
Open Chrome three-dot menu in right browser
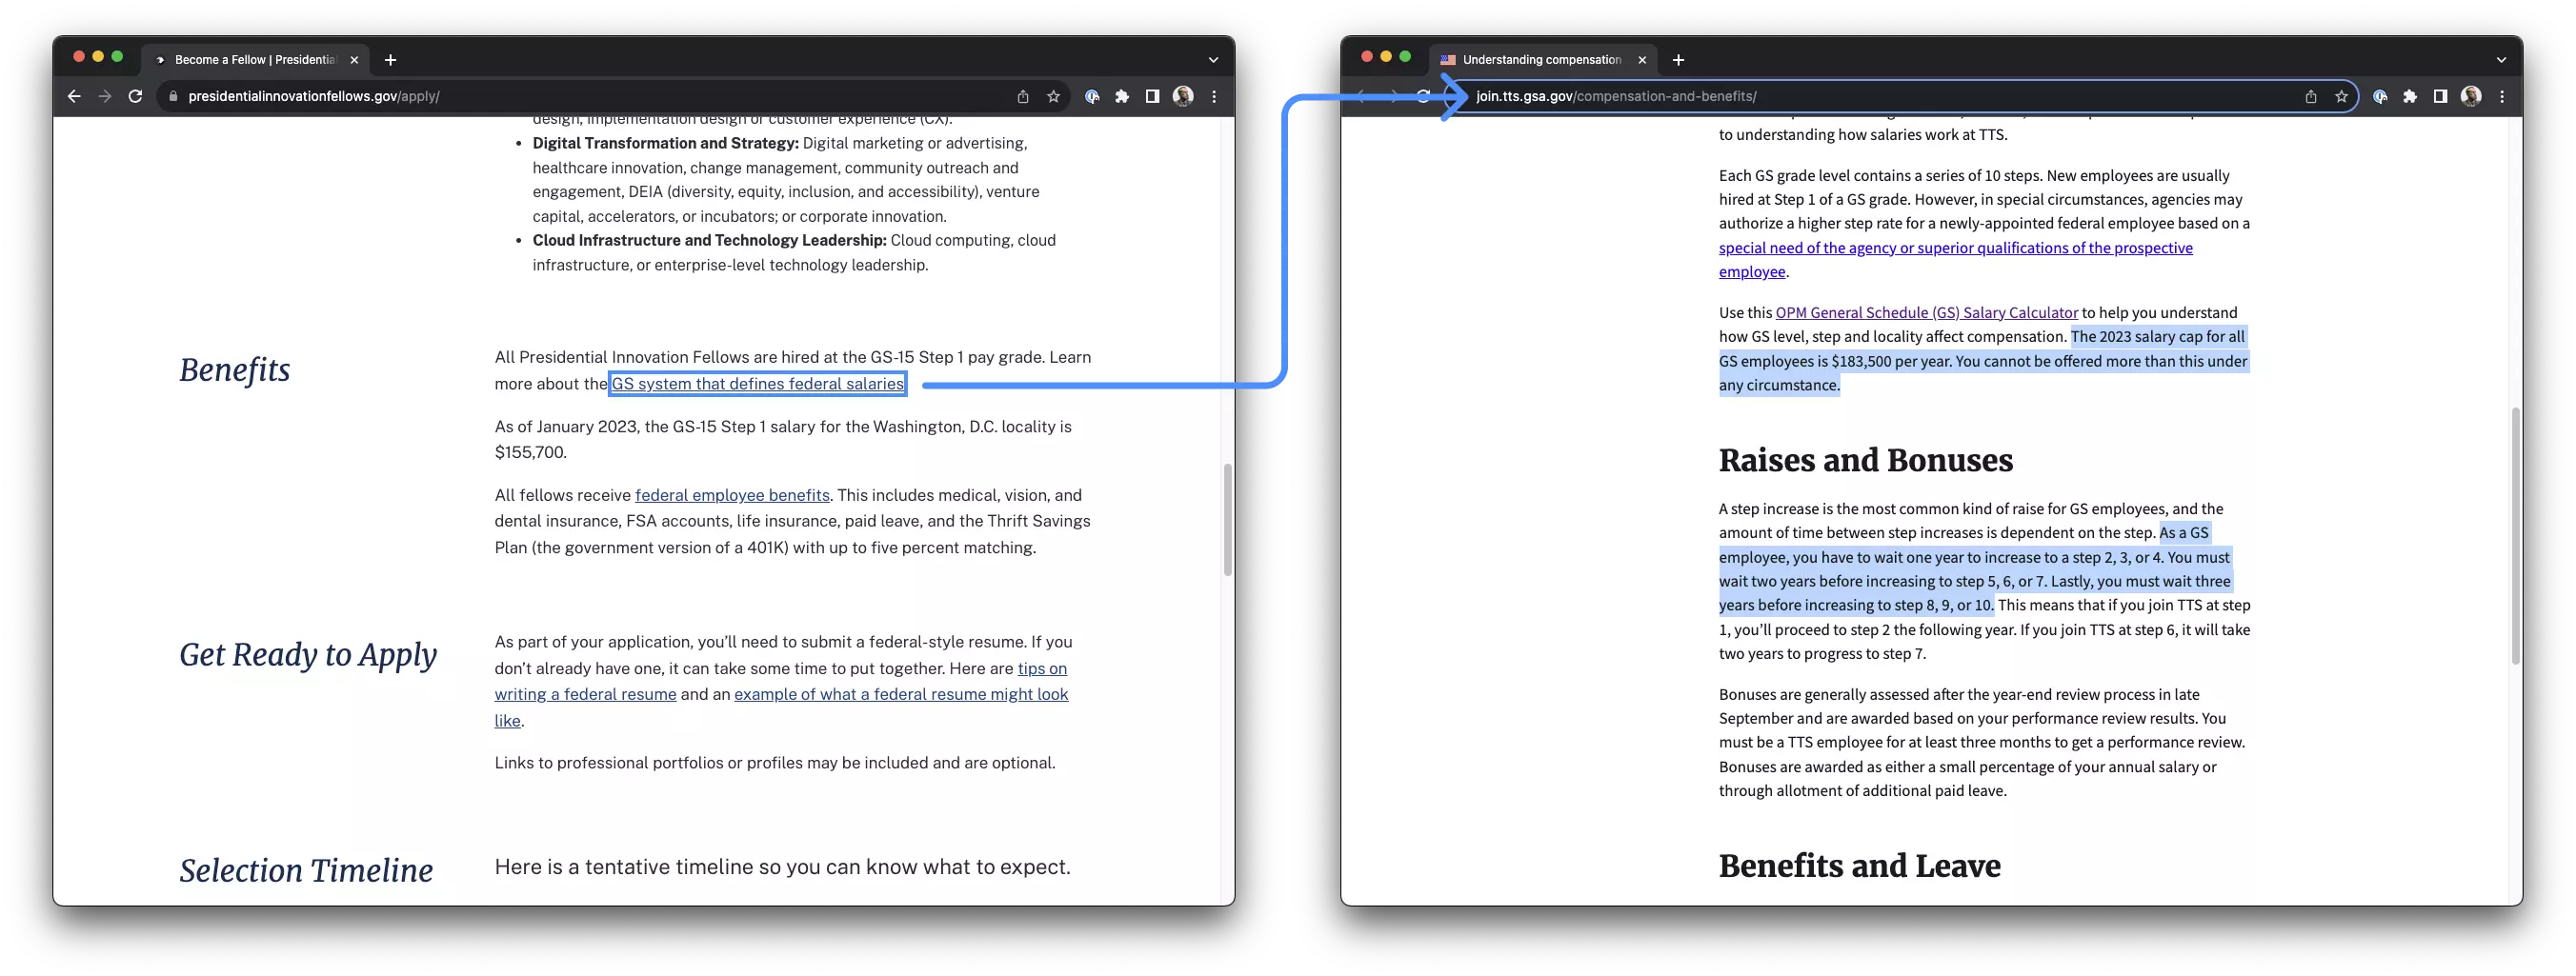point(2502,97)
